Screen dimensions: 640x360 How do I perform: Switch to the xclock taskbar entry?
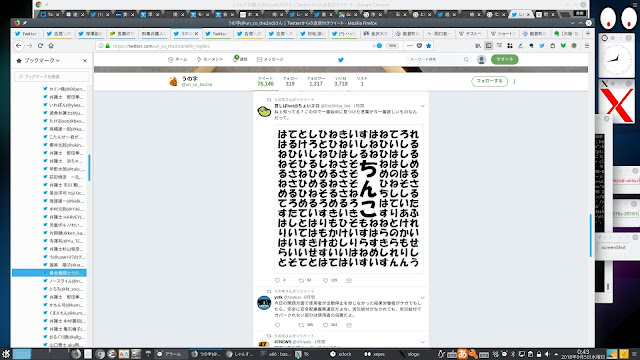341,354
